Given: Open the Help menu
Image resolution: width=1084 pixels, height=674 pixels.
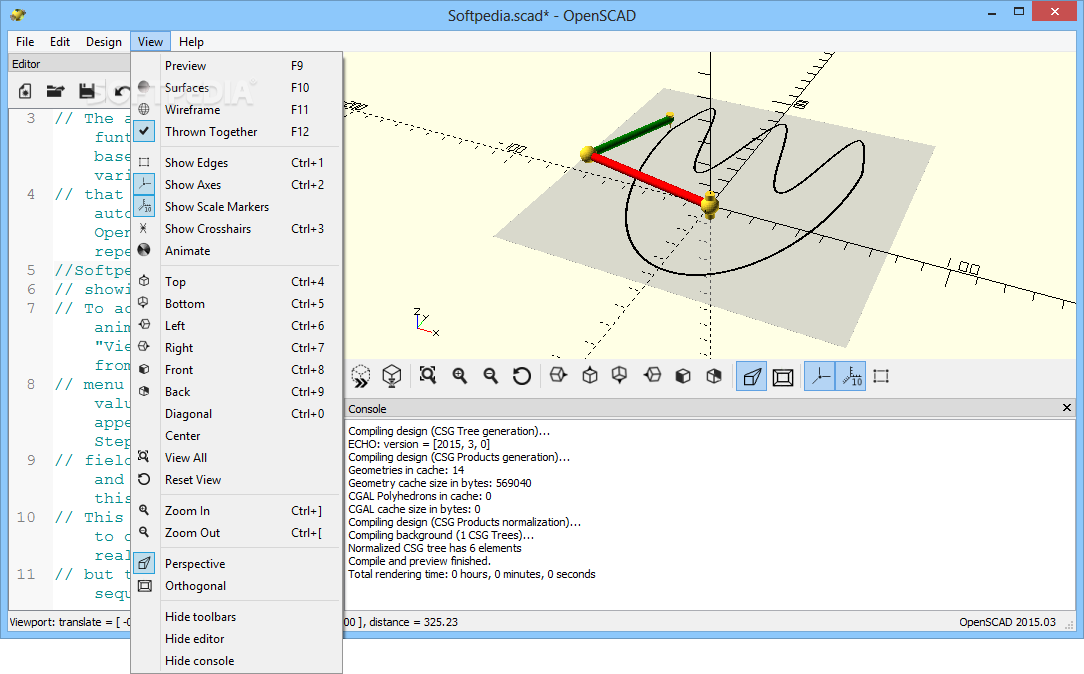Looking at the screenshot, I should coord(191,41).
